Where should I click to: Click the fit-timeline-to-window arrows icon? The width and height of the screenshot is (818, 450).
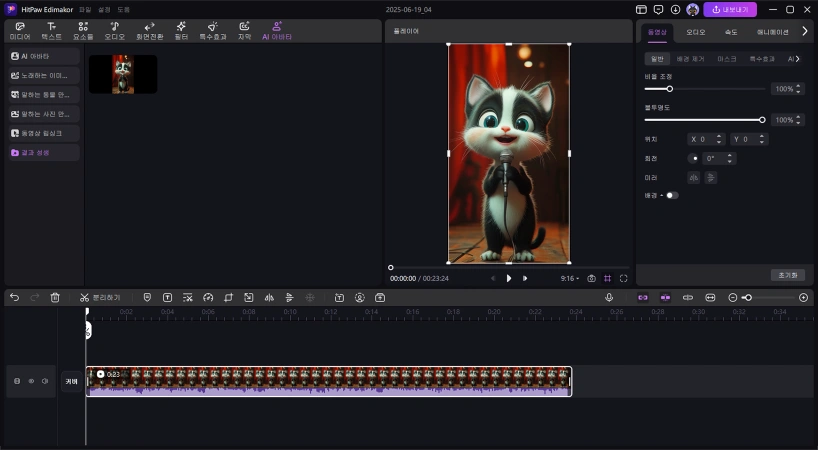click(x=710, y=297)
